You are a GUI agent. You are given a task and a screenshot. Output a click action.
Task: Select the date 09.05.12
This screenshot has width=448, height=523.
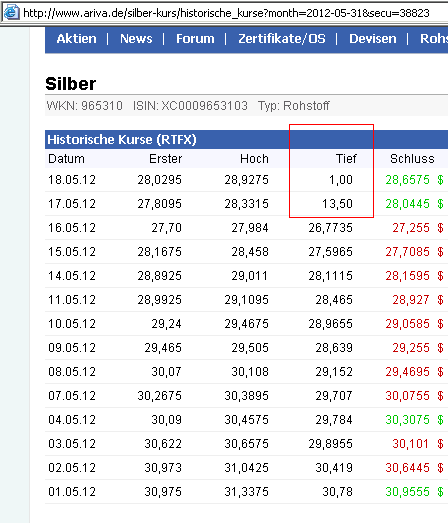72,348
